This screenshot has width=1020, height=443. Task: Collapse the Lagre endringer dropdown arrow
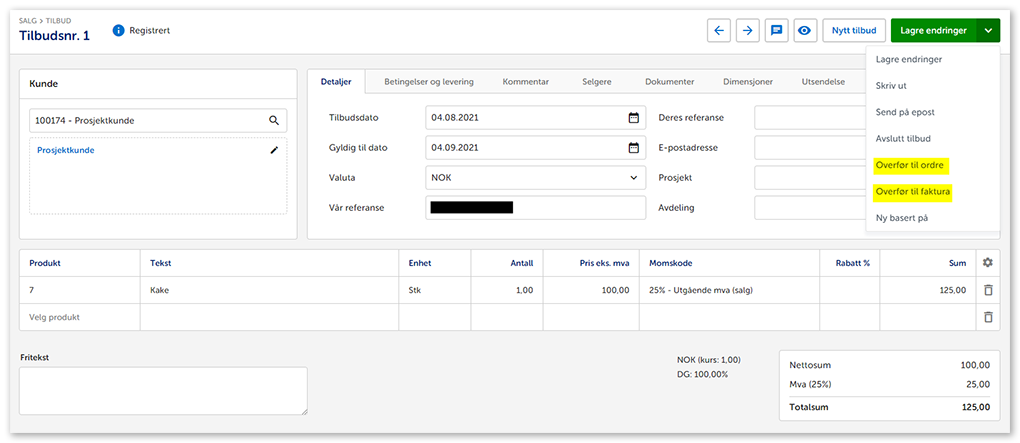pos(987,31)
